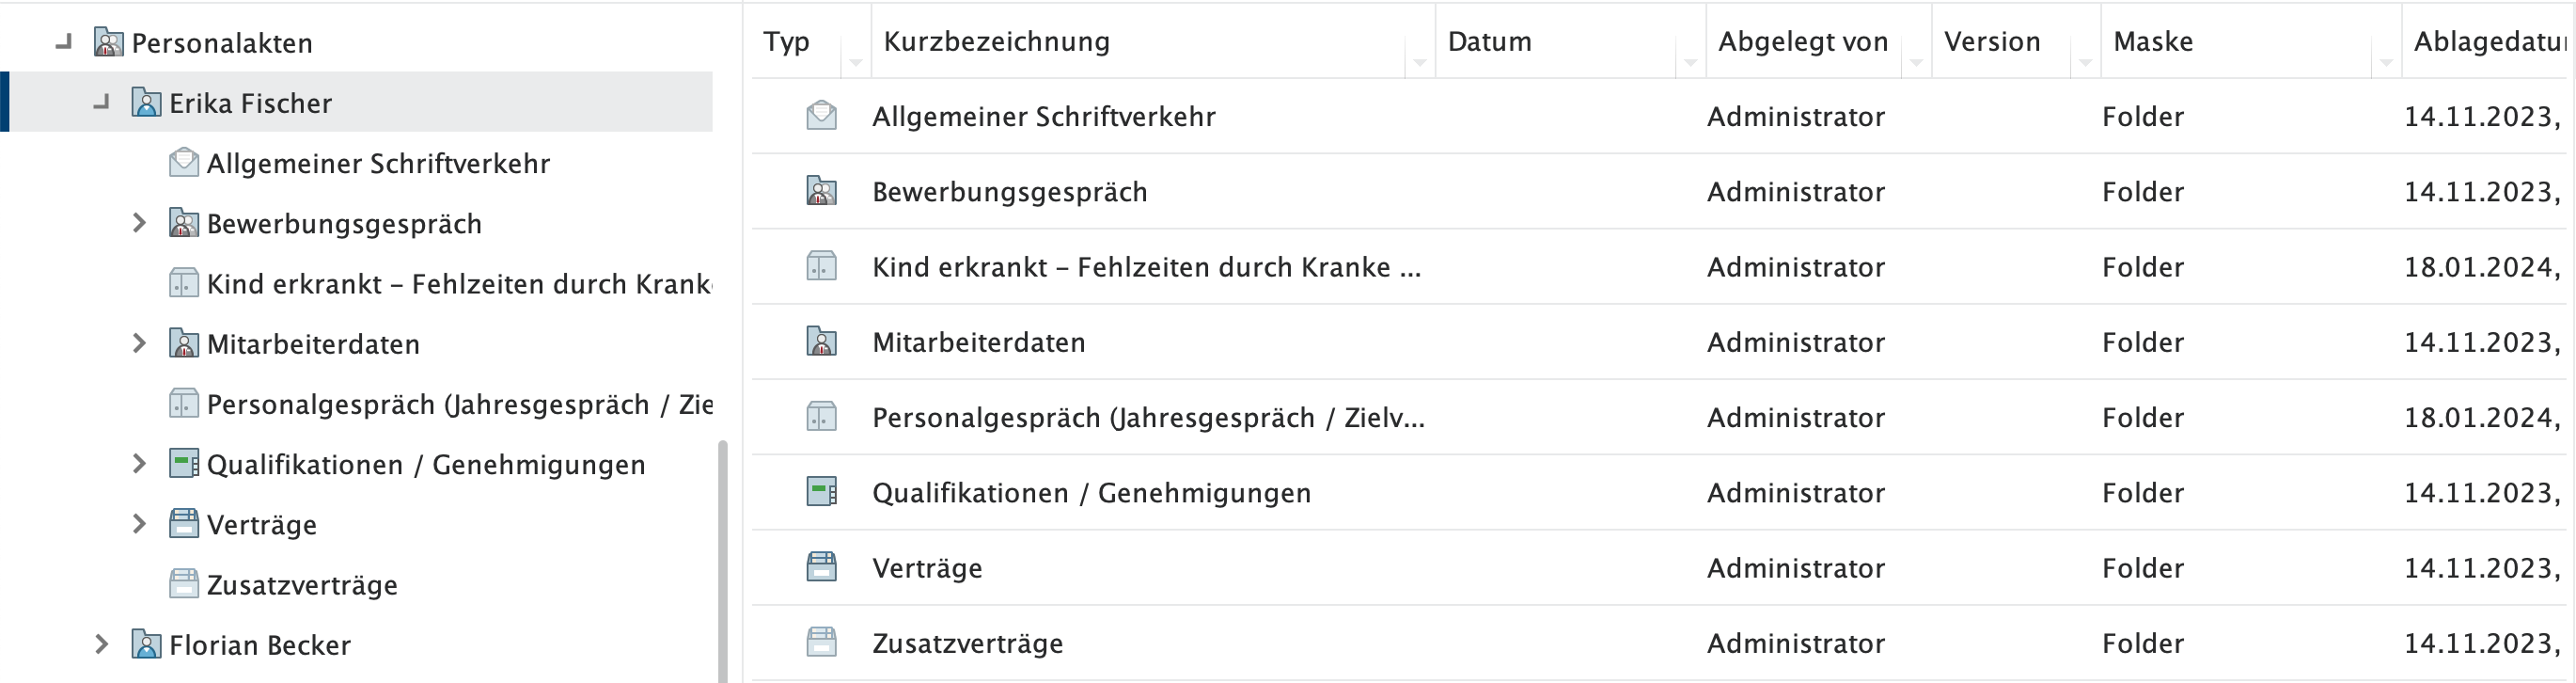
Task: Sort by the Abgelegt von column header
Action: tap(1802, 42)
